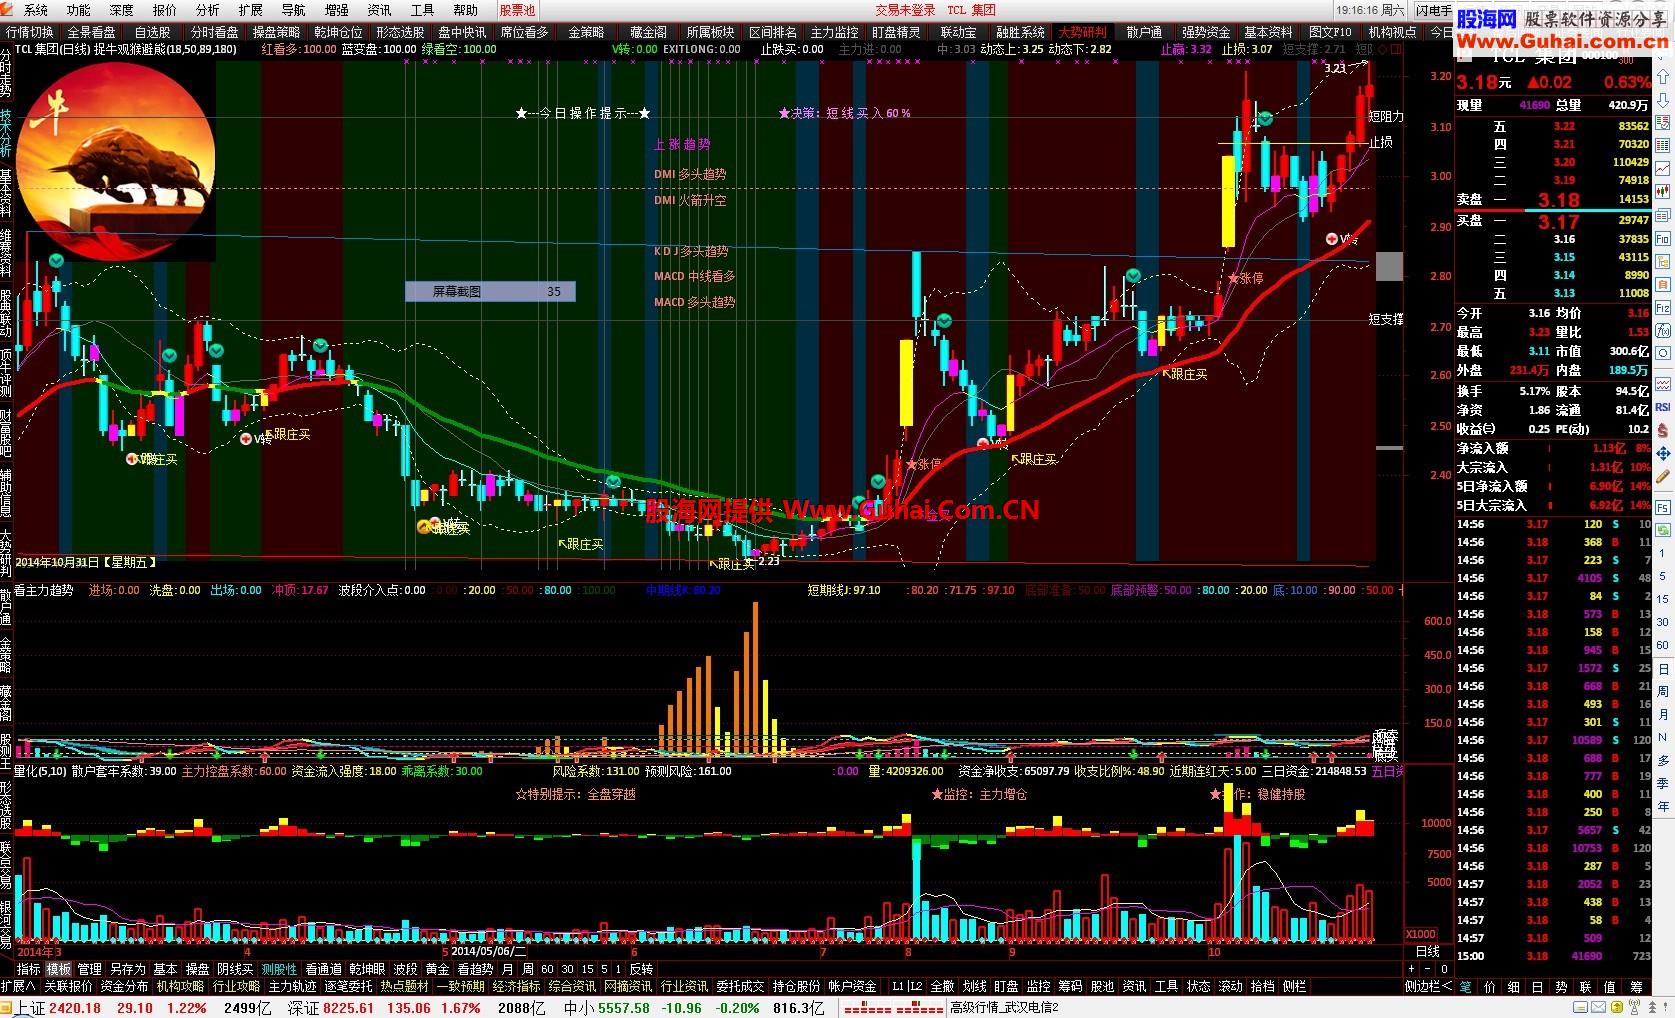Select the 技术分析 left sidebar tab

click(x=6, y=134)
